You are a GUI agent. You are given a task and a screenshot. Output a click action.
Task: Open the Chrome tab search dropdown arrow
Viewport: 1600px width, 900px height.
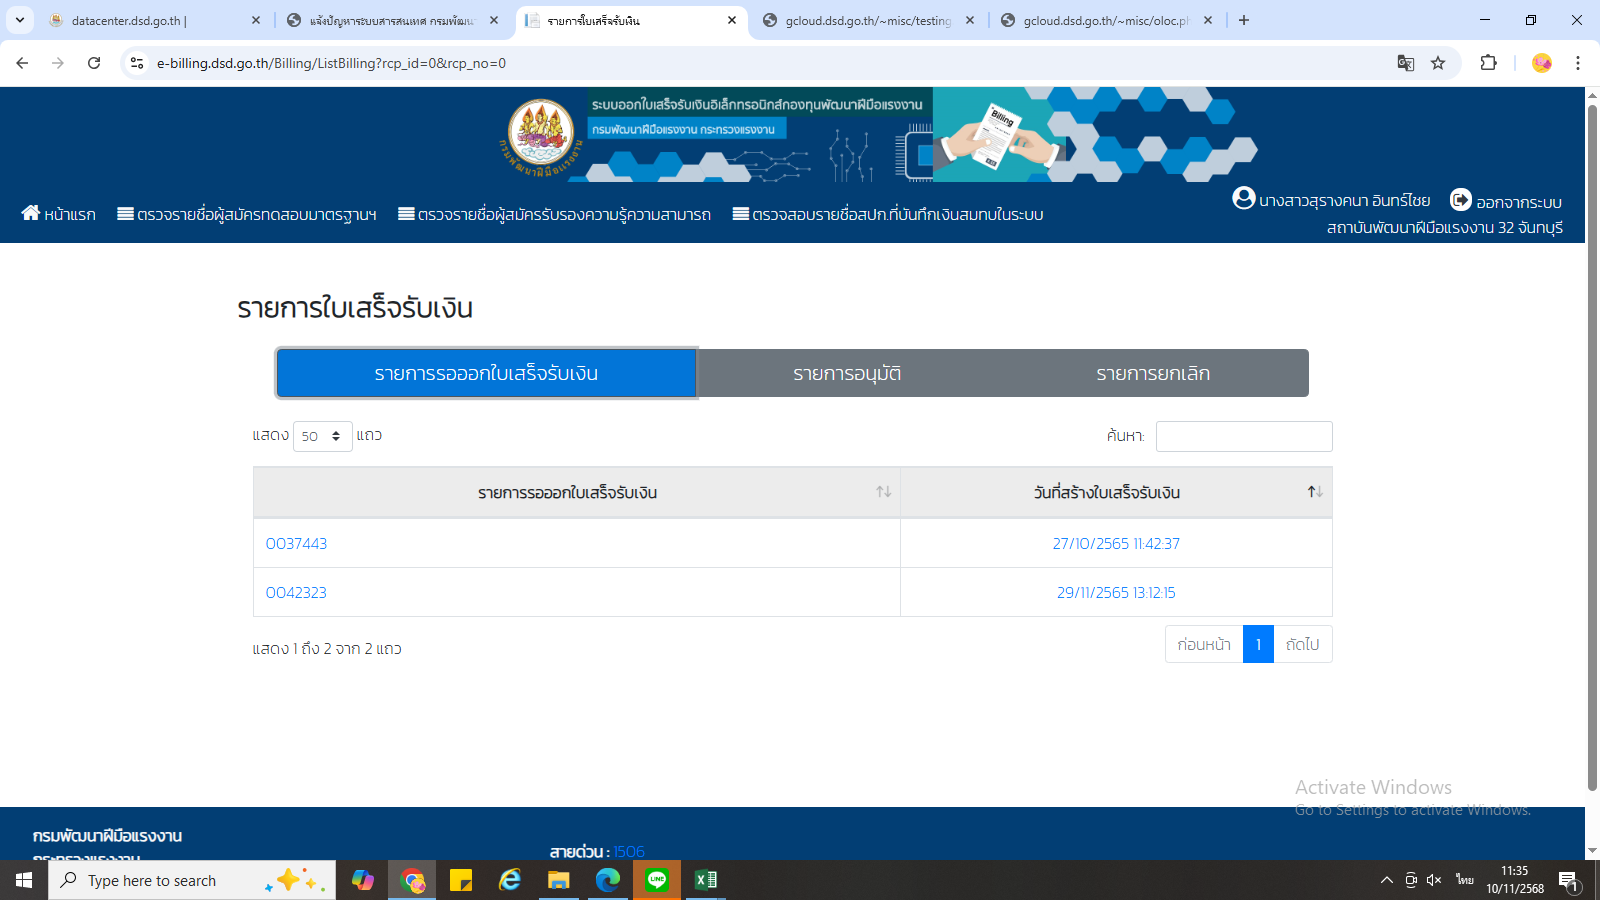[20, 20]
